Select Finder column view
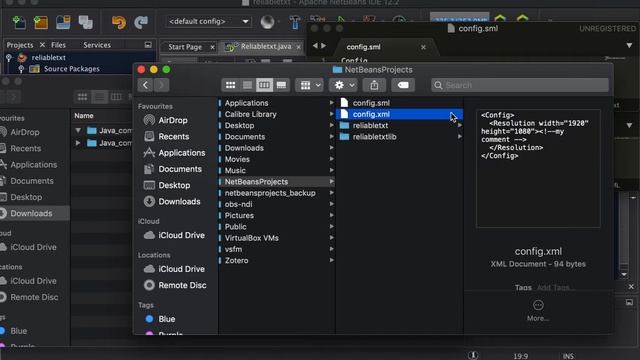 click(x=264, y=85)
